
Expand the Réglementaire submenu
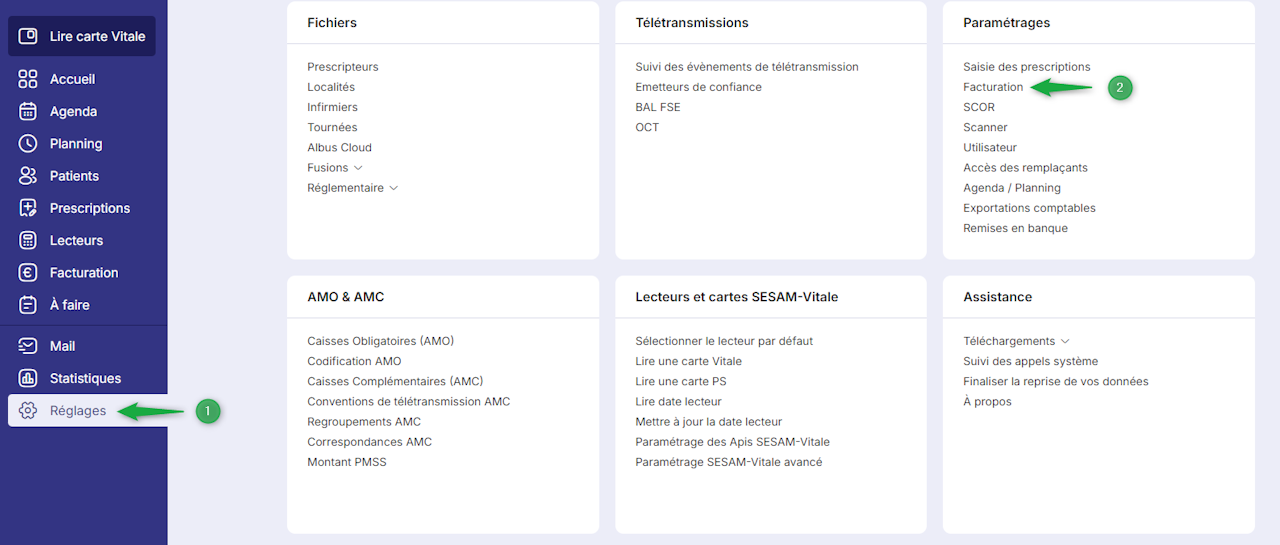(393, 188)
